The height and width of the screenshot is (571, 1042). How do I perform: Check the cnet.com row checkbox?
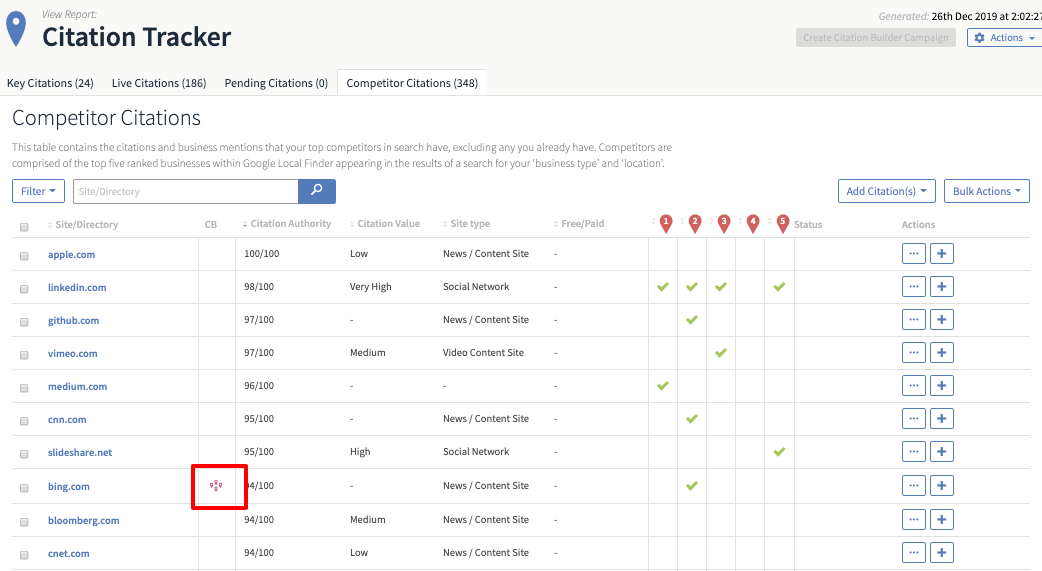tap(24, 555)
